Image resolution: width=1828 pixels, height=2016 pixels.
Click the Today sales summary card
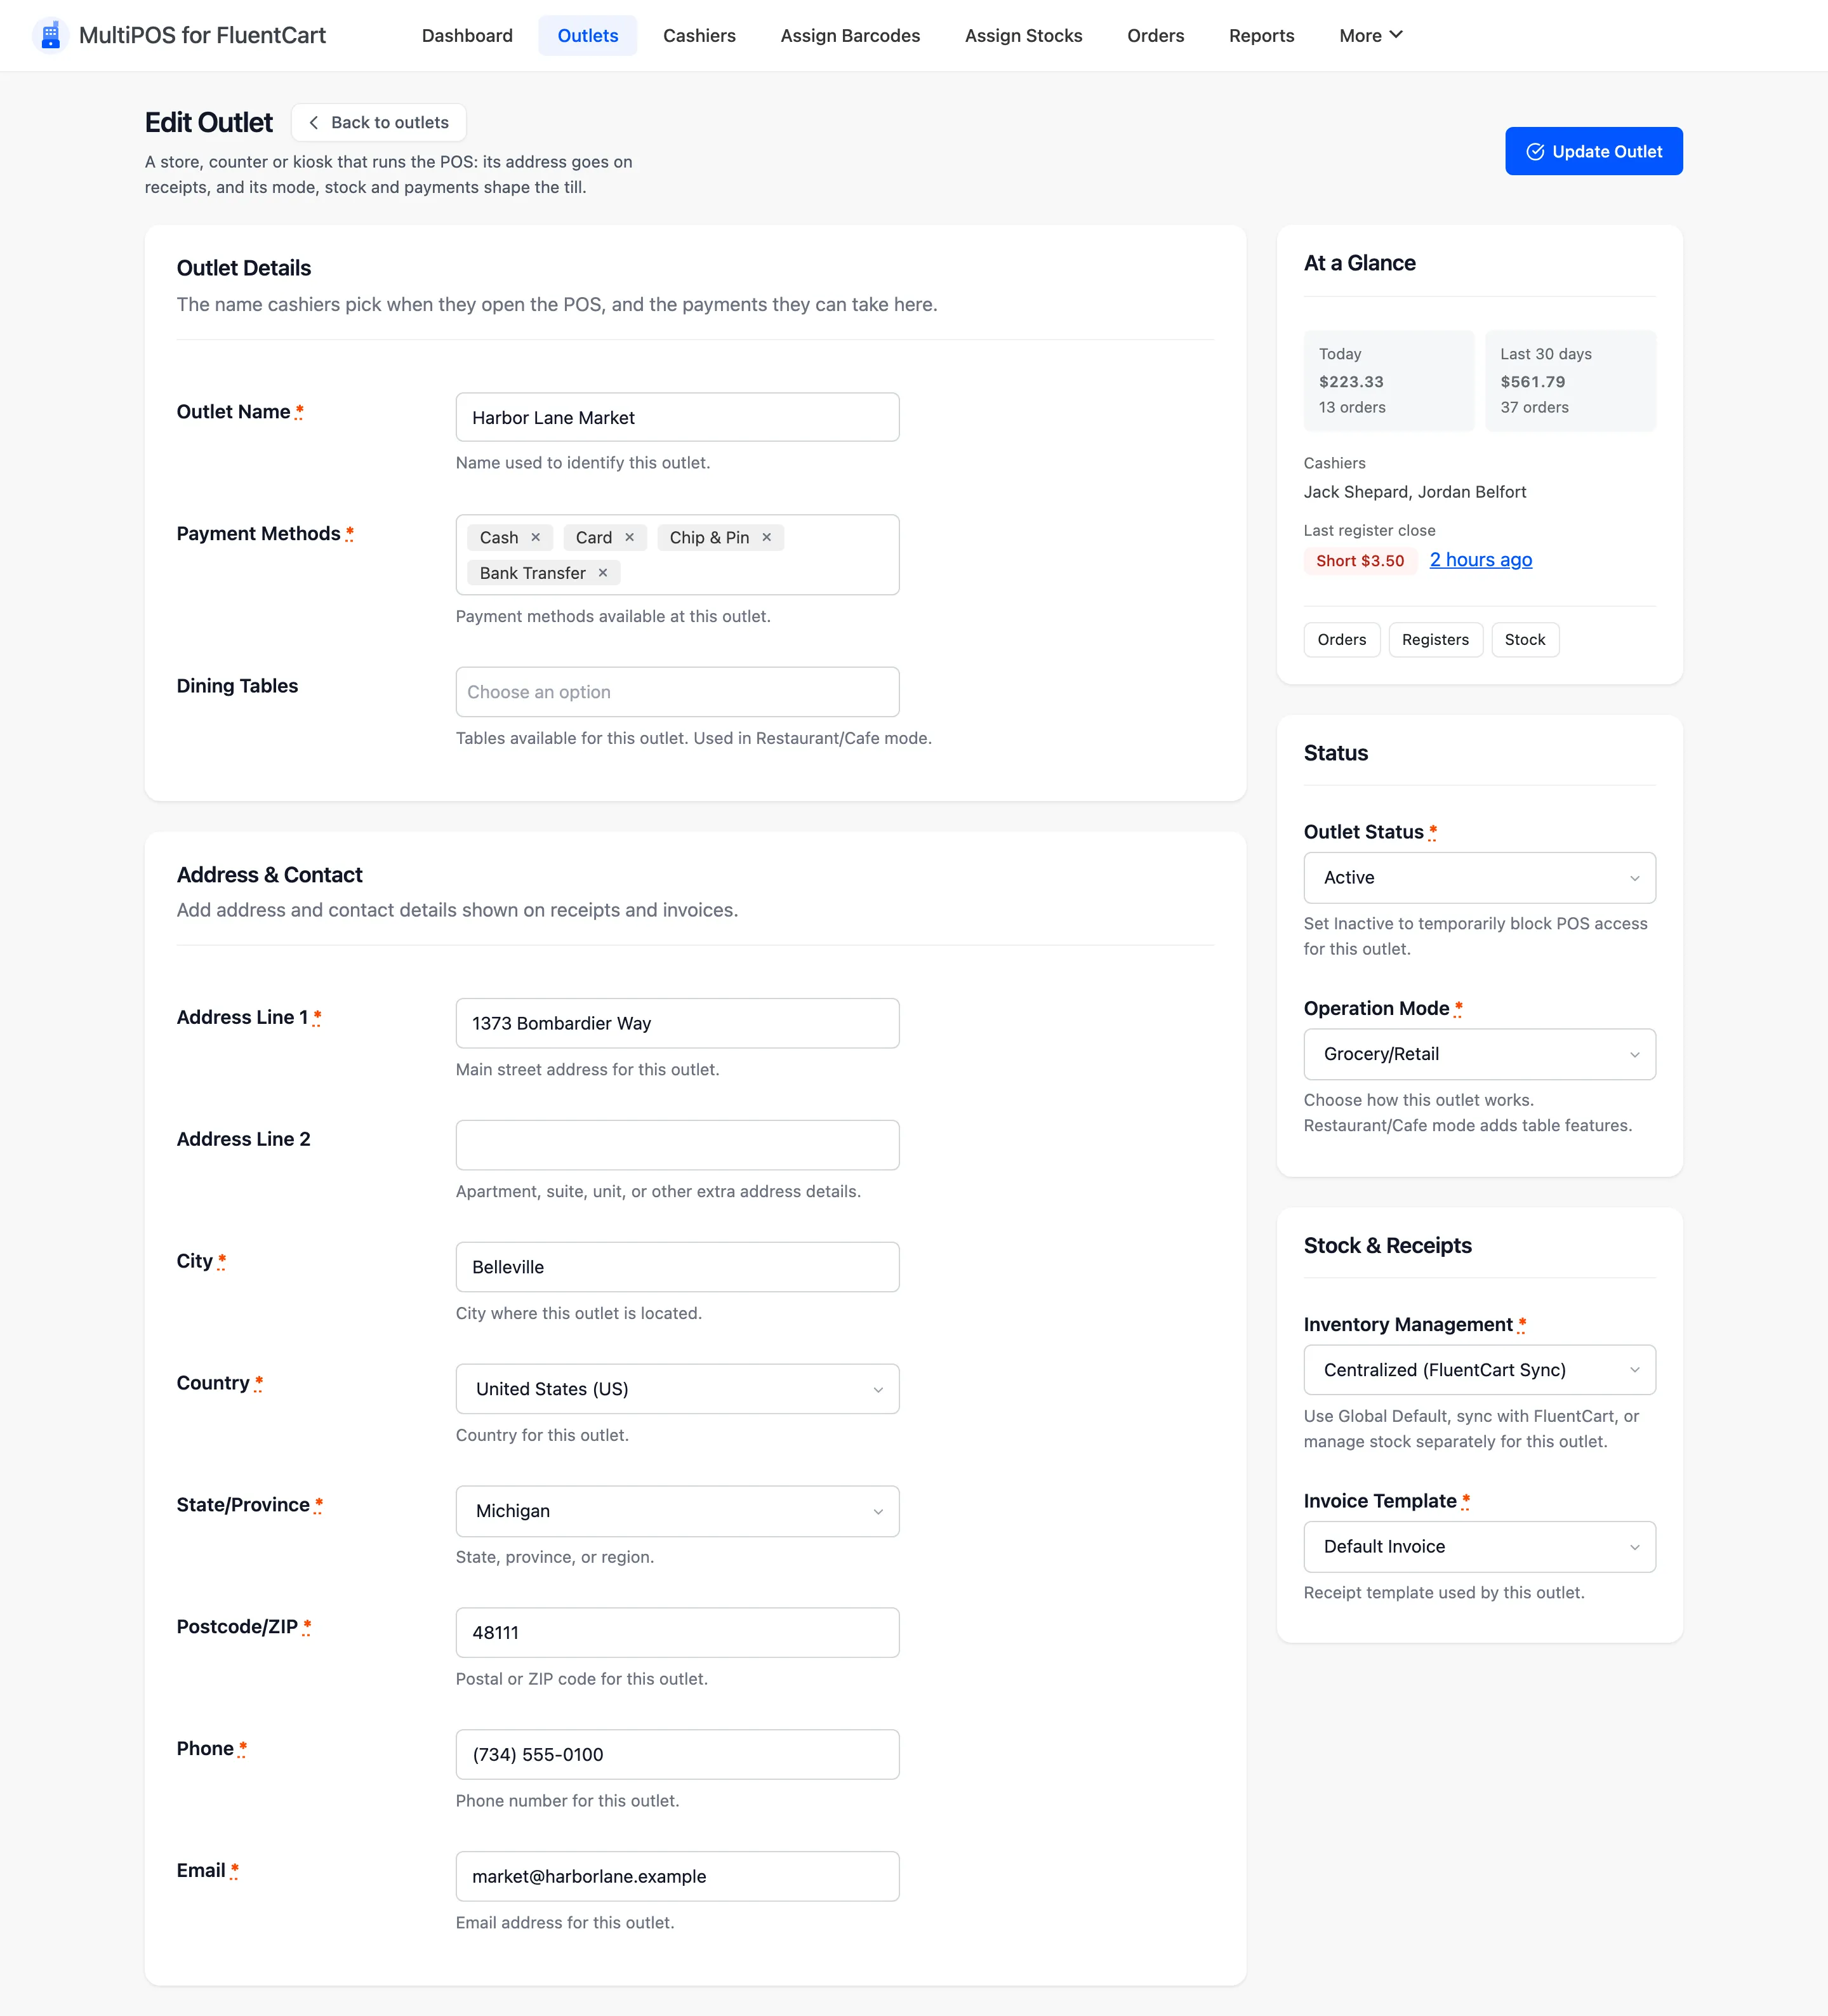click(x=1388, y=381)
